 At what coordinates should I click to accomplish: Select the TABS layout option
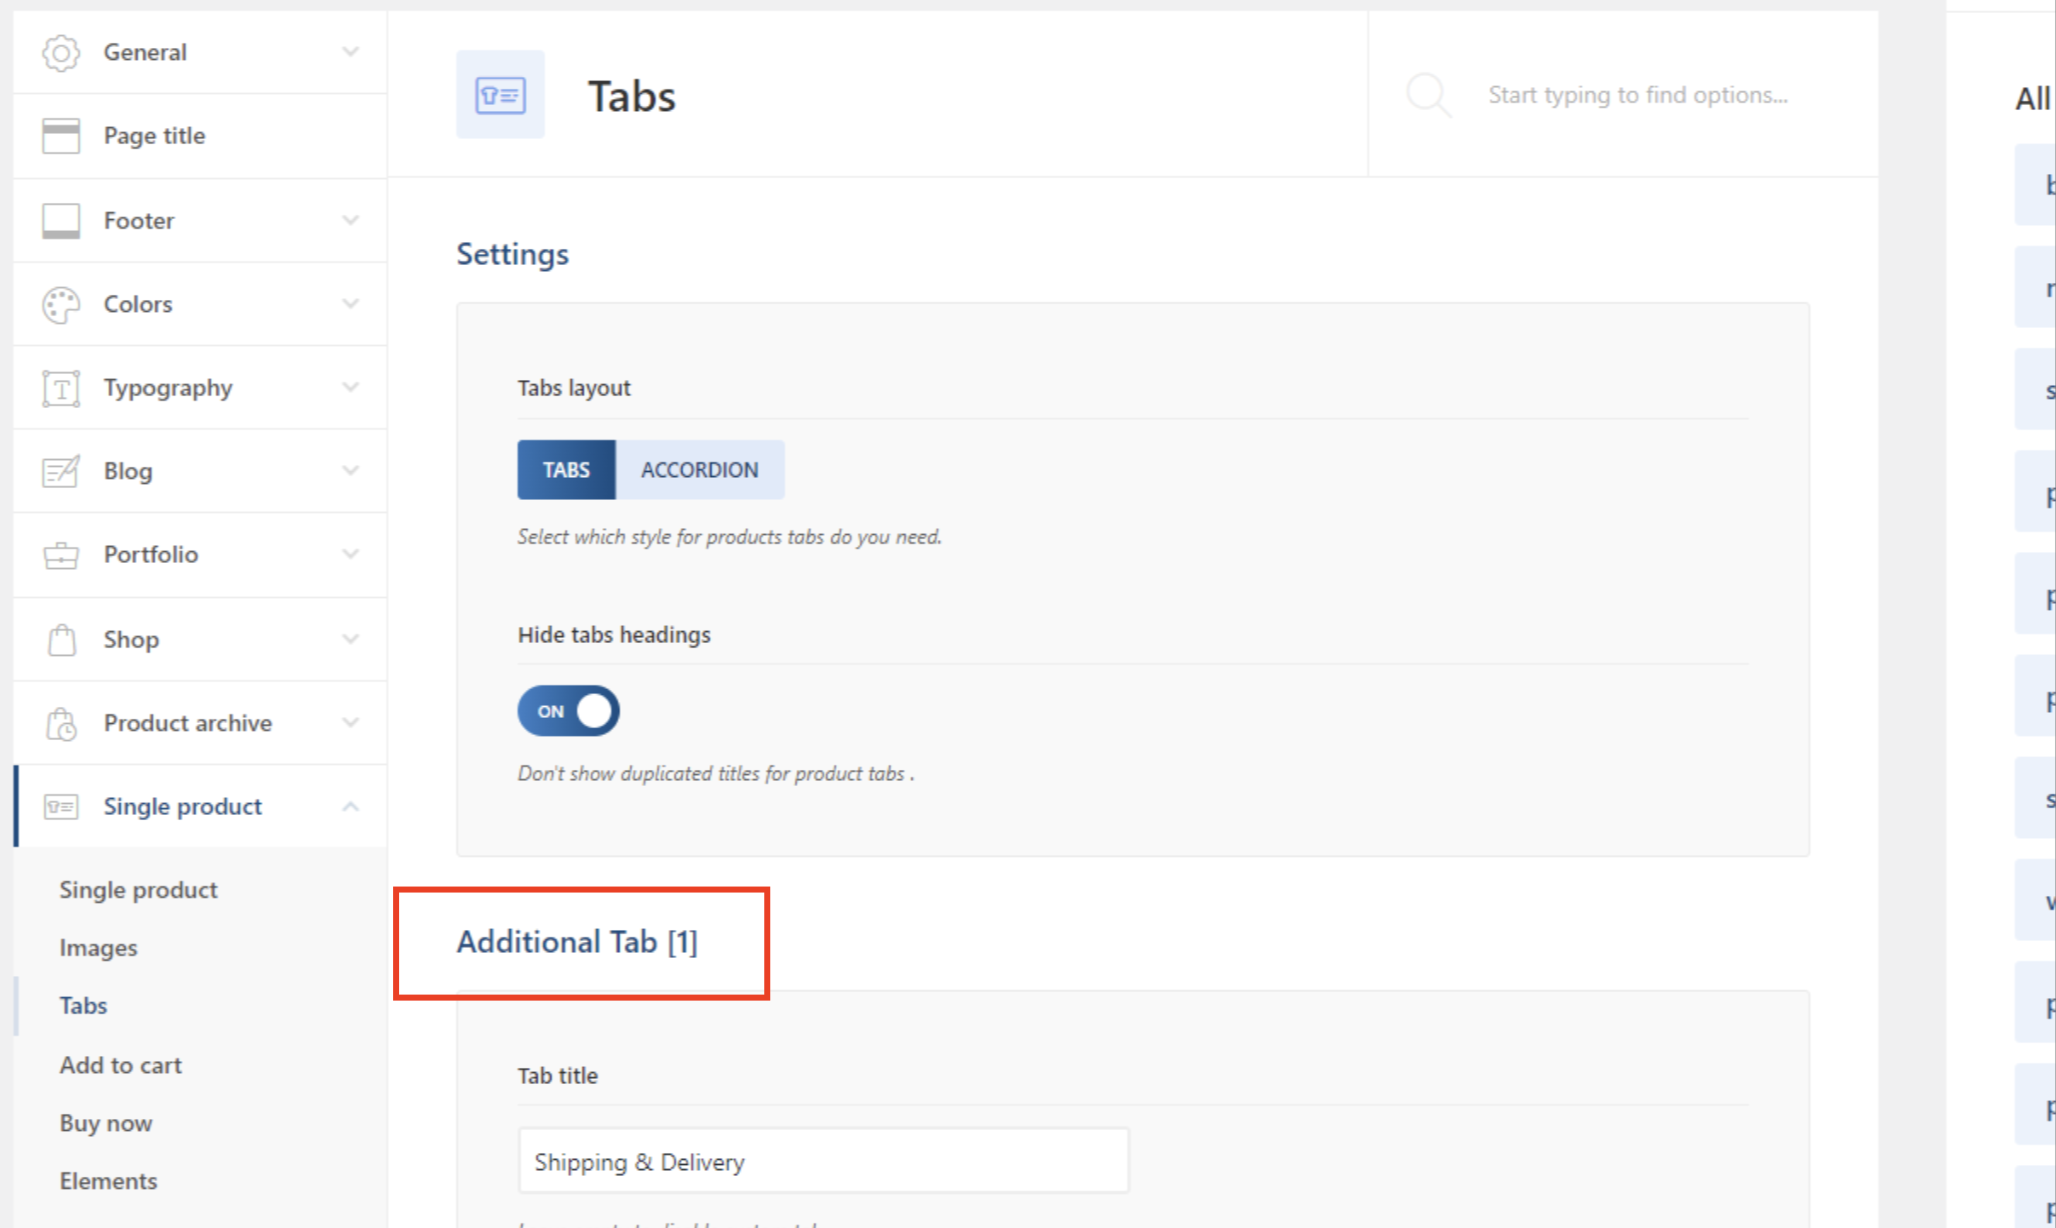coord(567,469)
